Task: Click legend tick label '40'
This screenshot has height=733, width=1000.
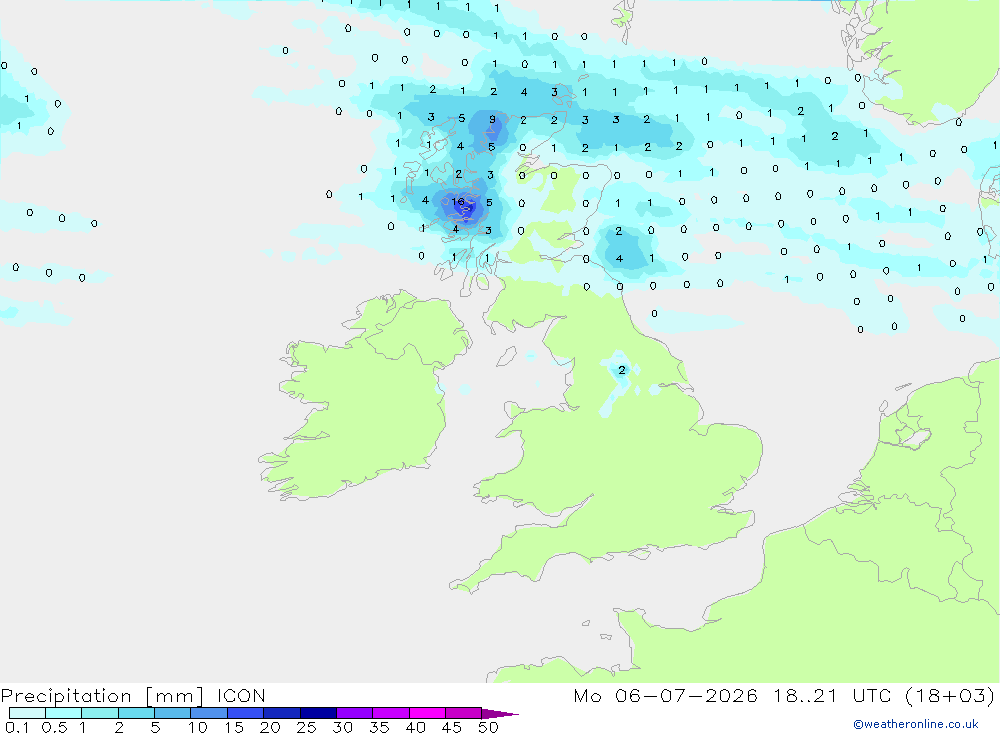Action: (x=415, y=727)
